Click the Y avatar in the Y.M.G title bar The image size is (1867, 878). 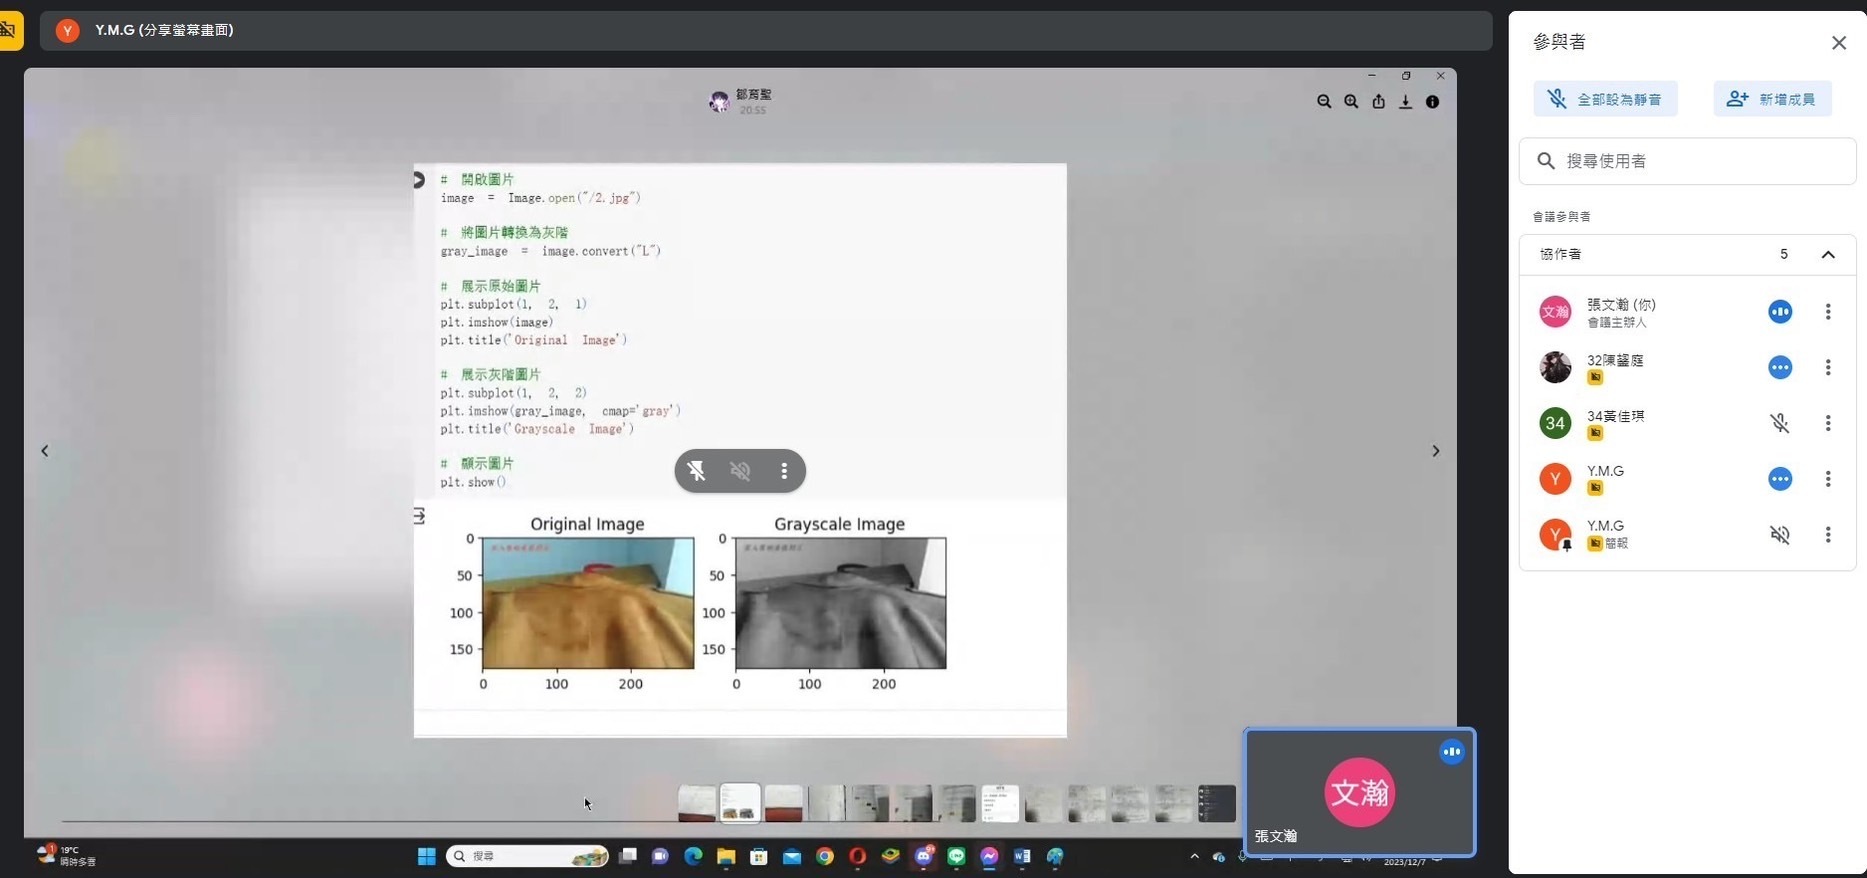click(x=67, y=31)
